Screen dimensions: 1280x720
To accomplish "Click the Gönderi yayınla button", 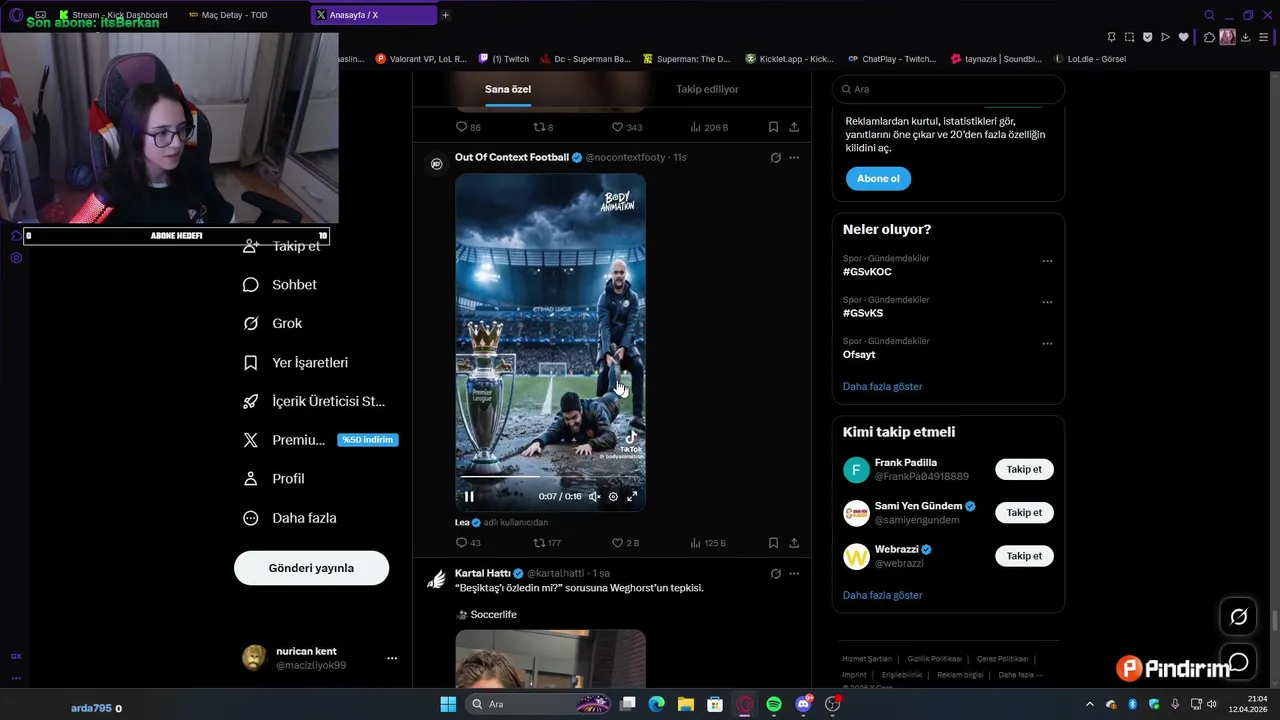I will click(311, 568).
